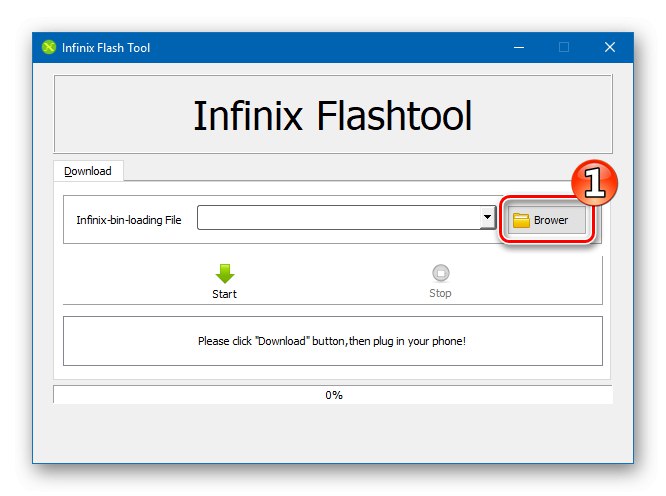Screen dimensions: 666x496
Task: Close the Infinix Flash Tool window
Action: pyautogui.click(x=610, y=47)
